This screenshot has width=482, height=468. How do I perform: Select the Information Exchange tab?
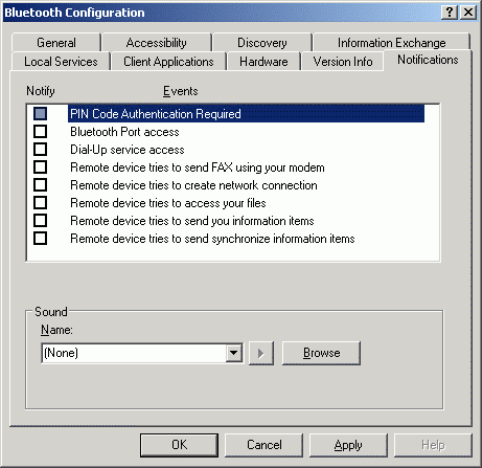(392, 43)
